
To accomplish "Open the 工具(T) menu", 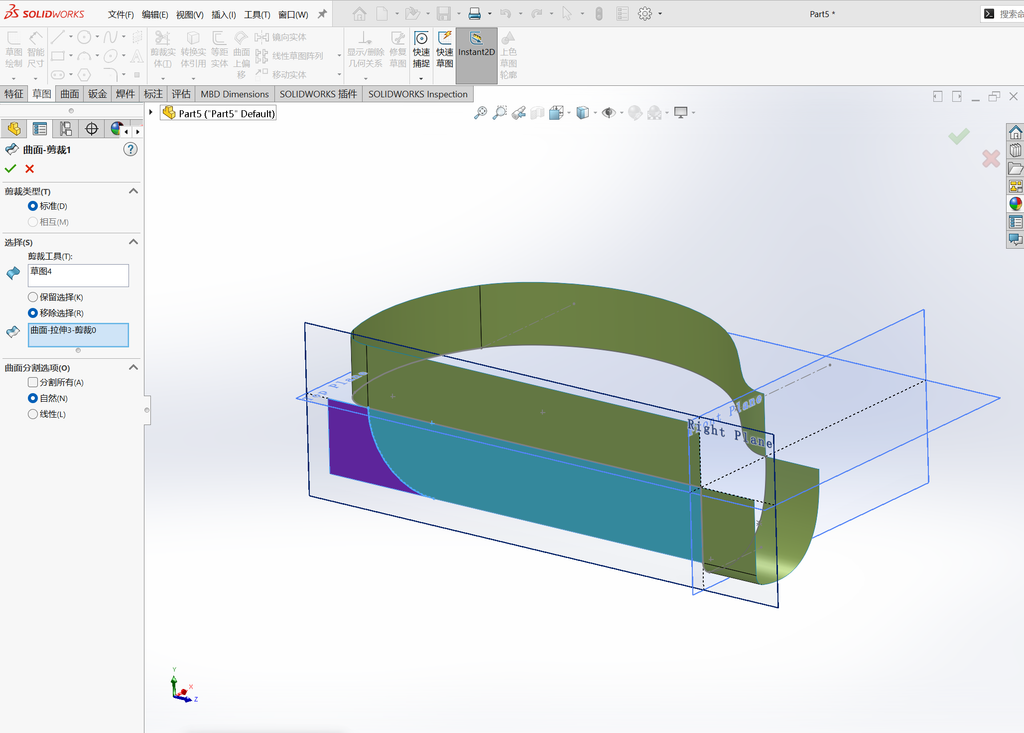I will (x=257, y=14).
